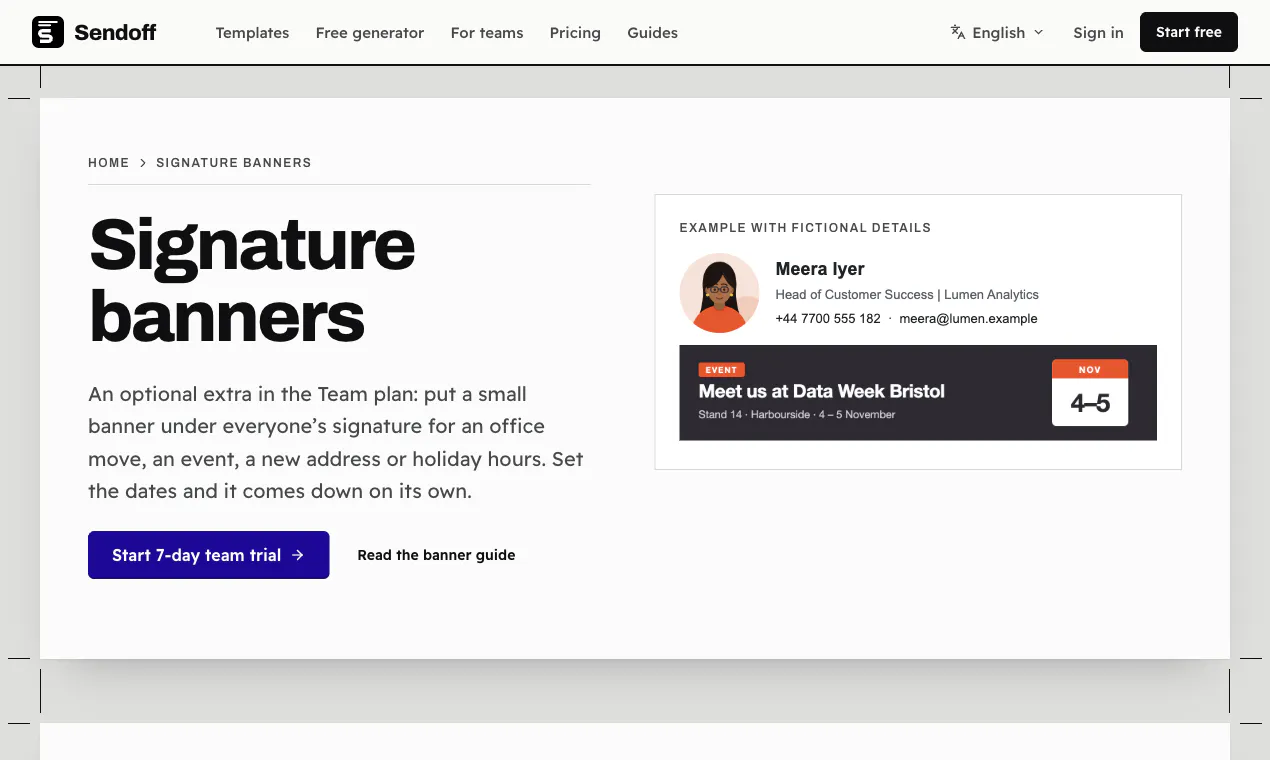Click the Signature banners page heading
1270x760 pixels.
(x=252, y=280)
